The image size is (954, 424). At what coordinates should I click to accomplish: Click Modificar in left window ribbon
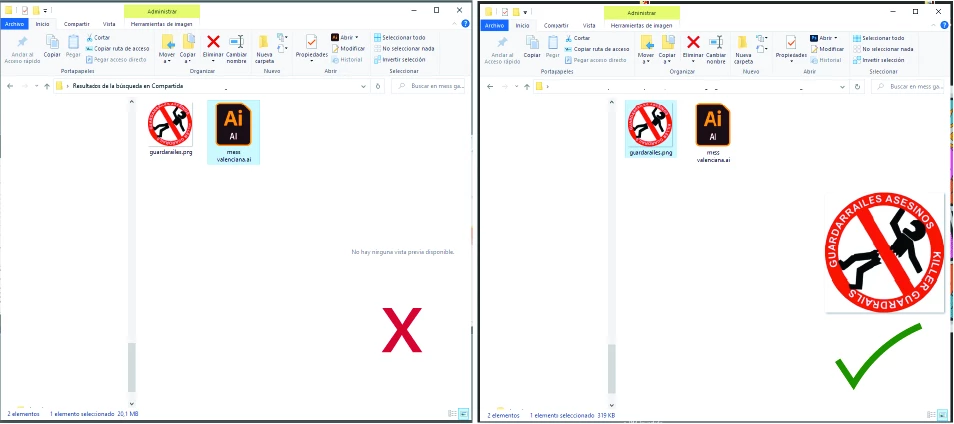(348, 49)
